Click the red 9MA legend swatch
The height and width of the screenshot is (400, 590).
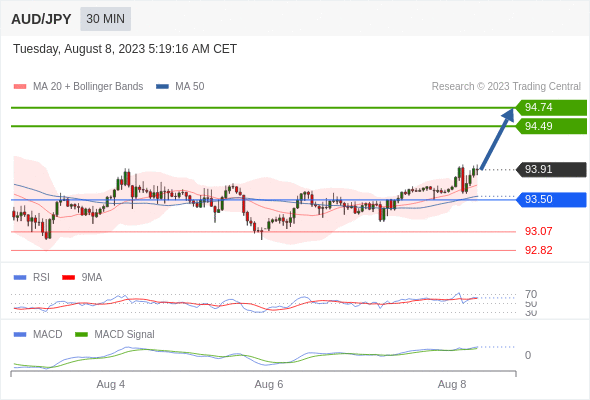pyautogui.click(x=68, y=278)
